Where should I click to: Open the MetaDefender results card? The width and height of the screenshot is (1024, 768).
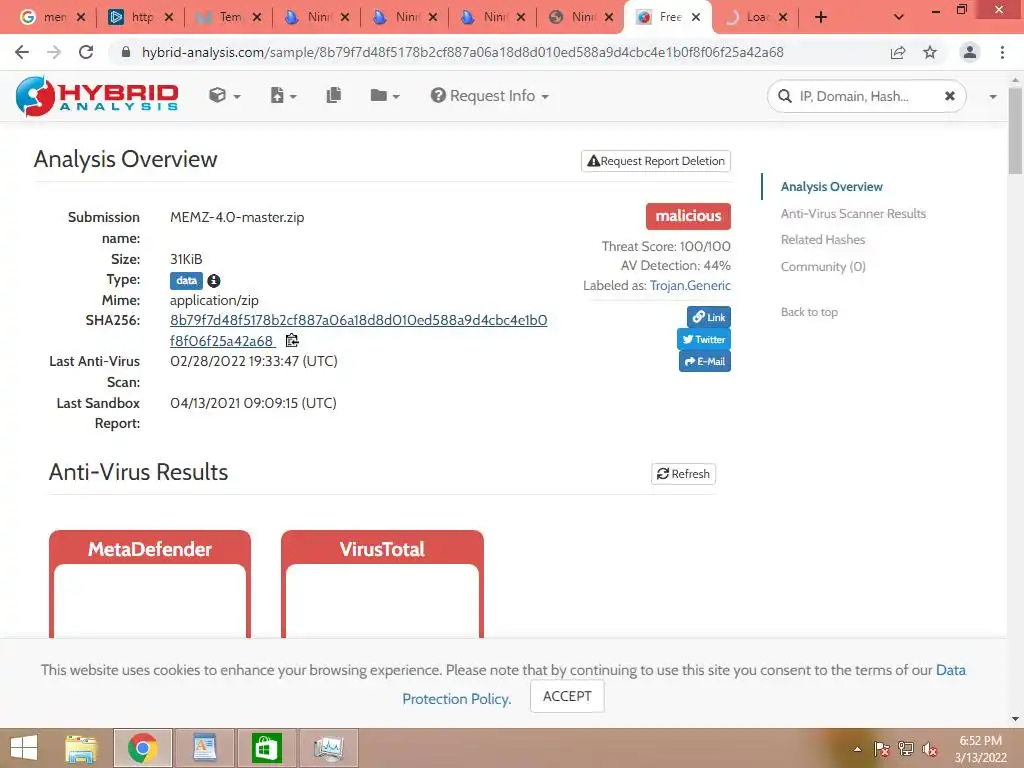[x=150, y=584]
